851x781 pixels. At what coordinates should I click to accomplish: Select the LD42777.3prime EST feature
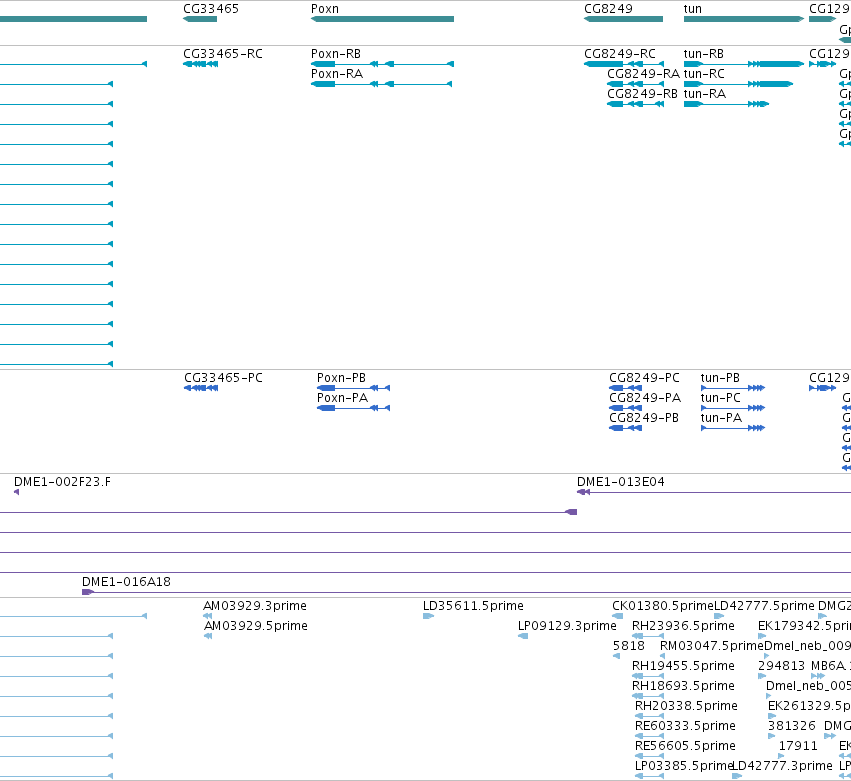click(x=737, y=776)
